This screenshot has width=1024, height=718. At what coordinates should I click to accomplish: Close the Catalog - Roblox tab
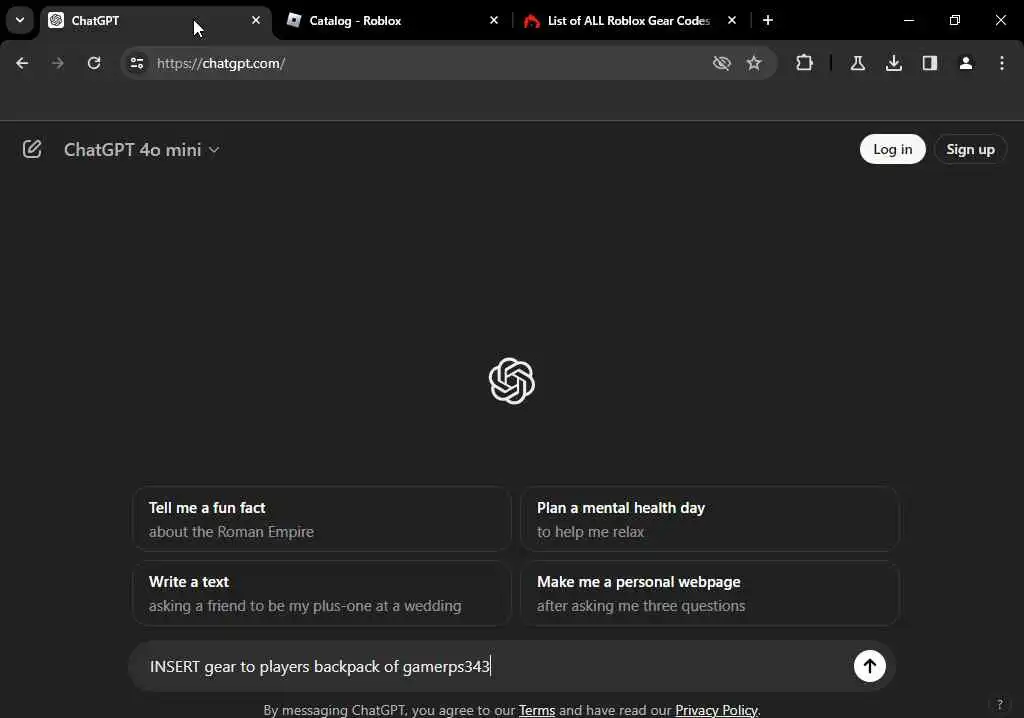(494, 20)
